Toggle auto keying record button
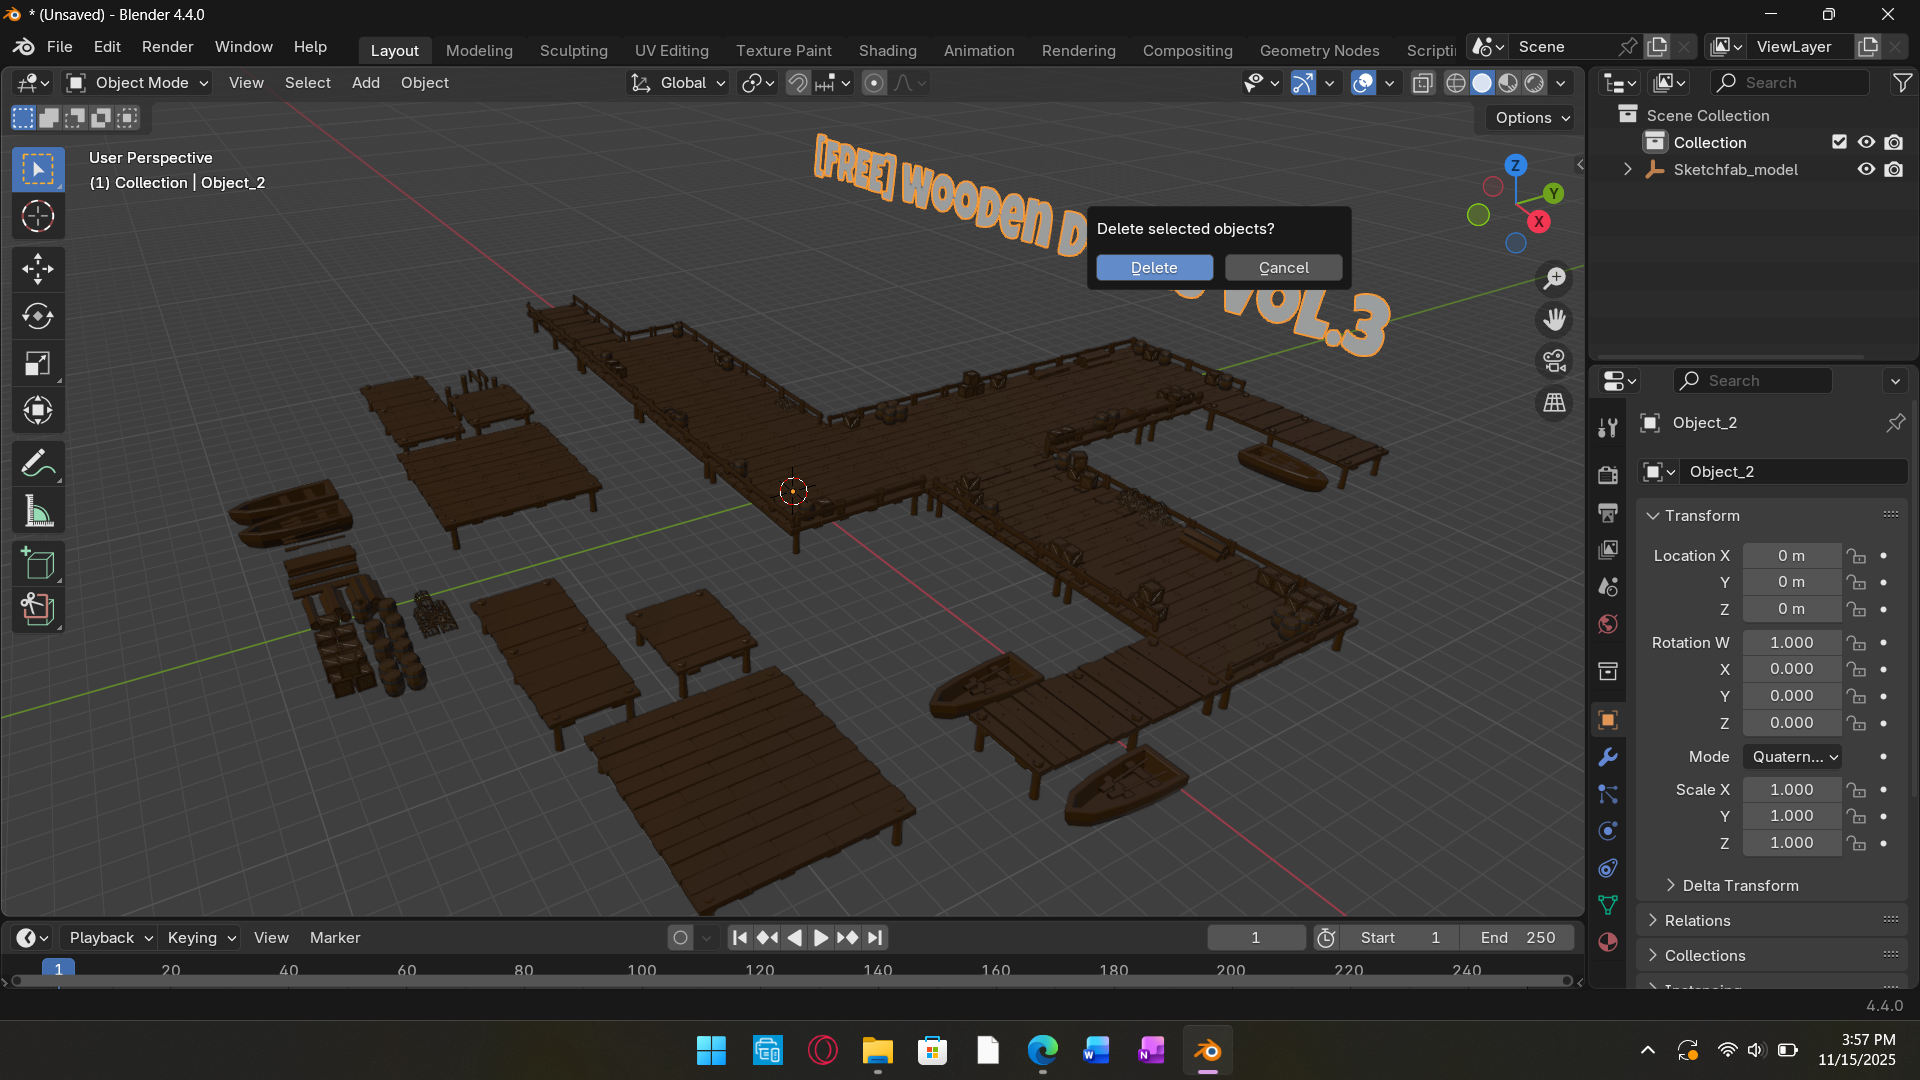1920x1080 pixels. pyautogui.click(x=681, y=938)
